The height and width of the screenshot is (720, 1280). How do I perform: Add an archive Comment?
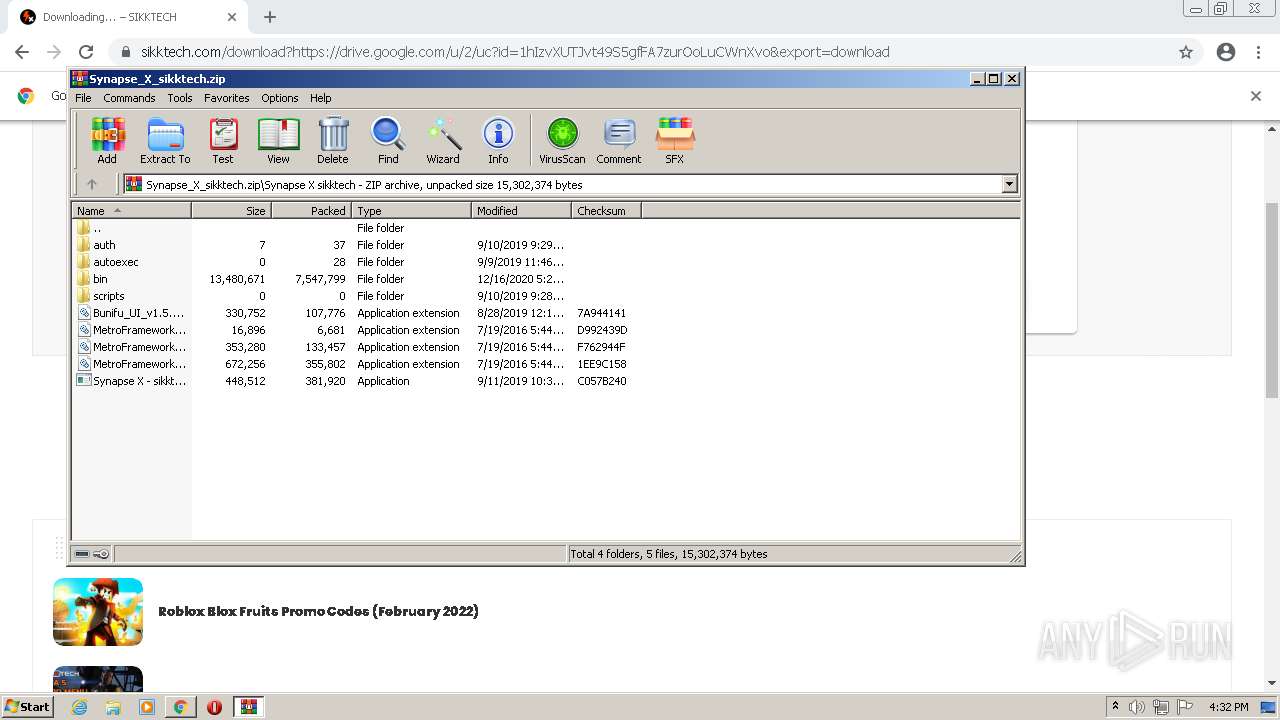619,140
